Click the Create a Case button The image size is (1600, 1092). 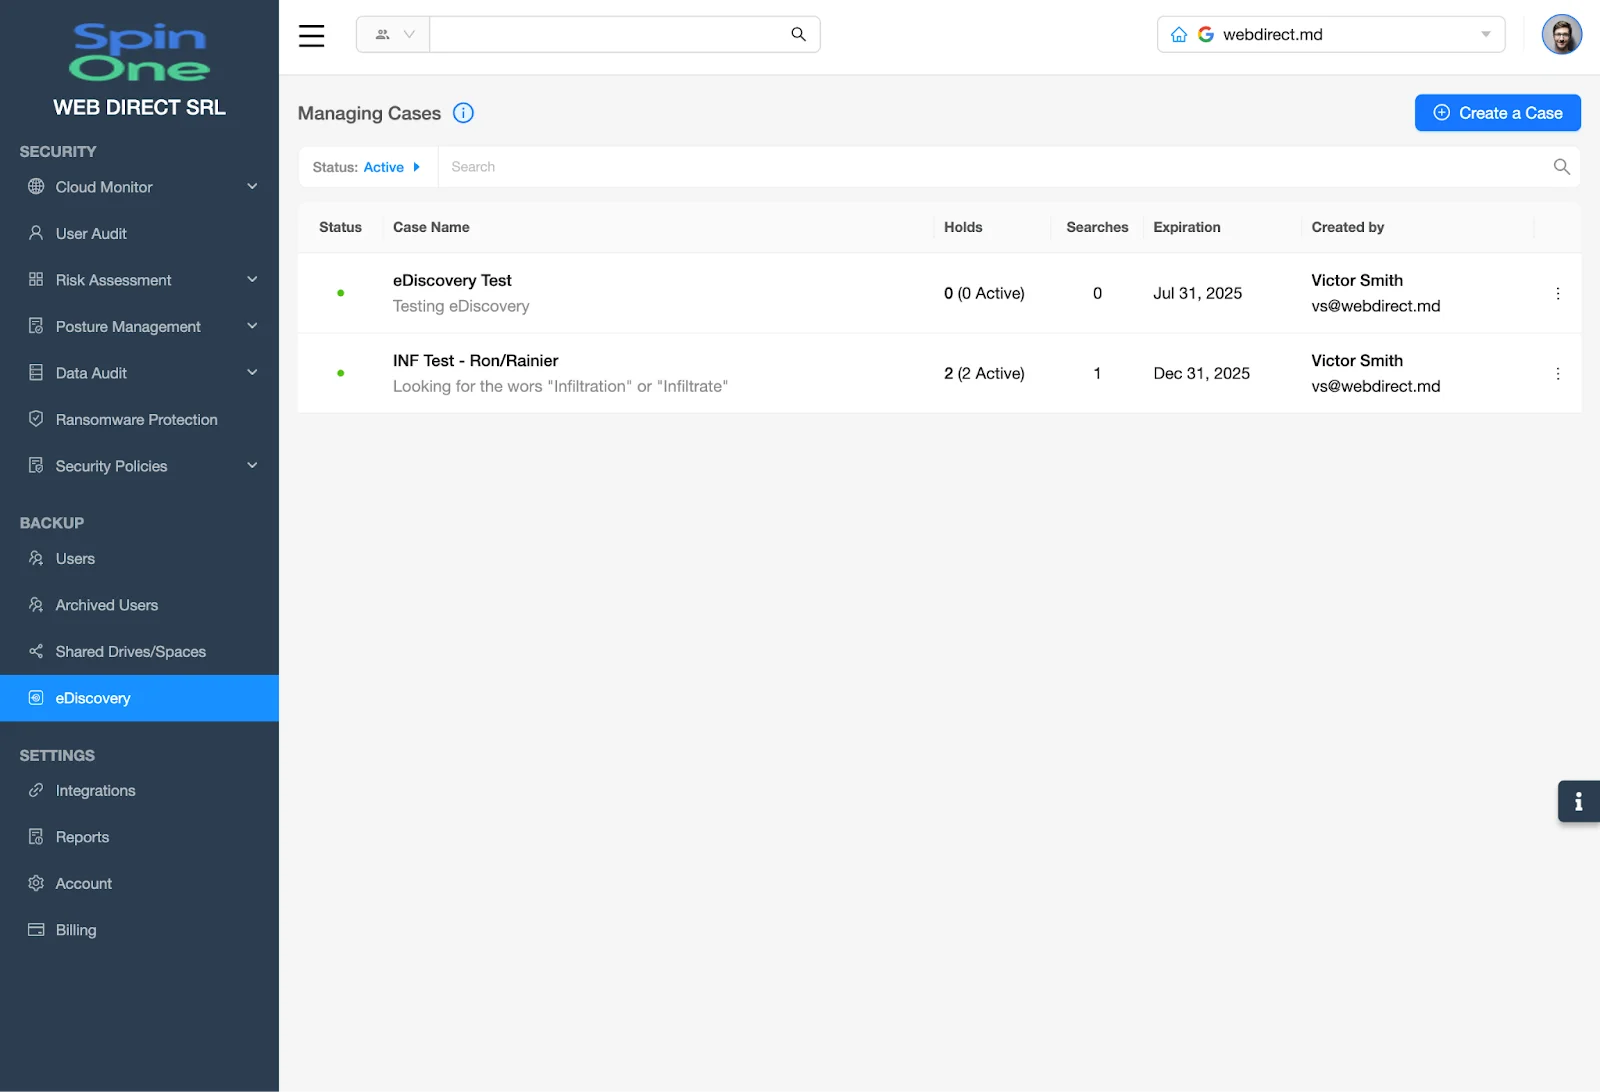pos(1497,113)
